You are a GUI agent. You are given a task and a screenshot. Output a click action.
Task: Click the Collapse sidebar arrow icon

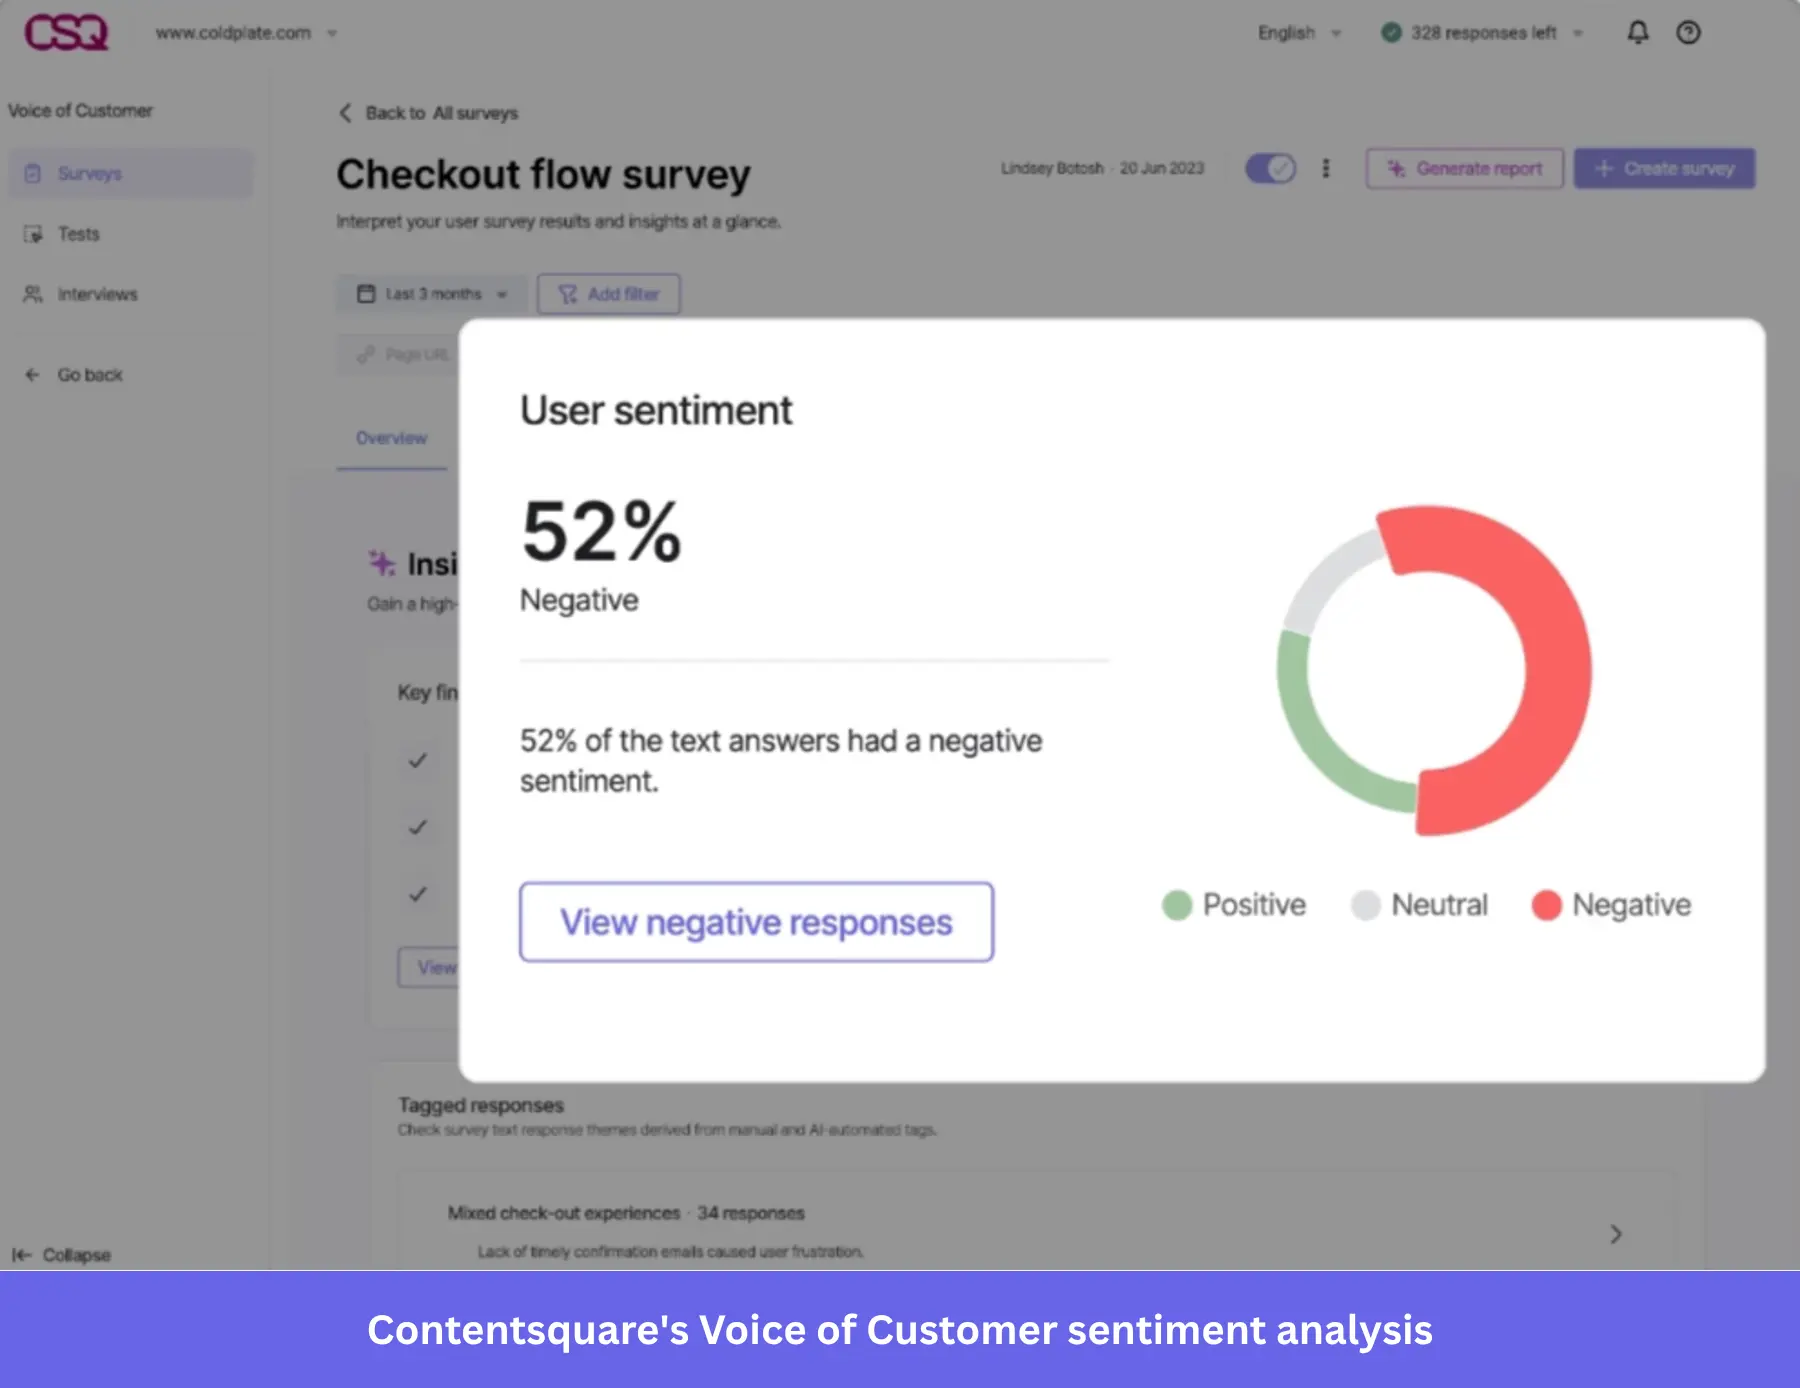tap(22, 1255)
